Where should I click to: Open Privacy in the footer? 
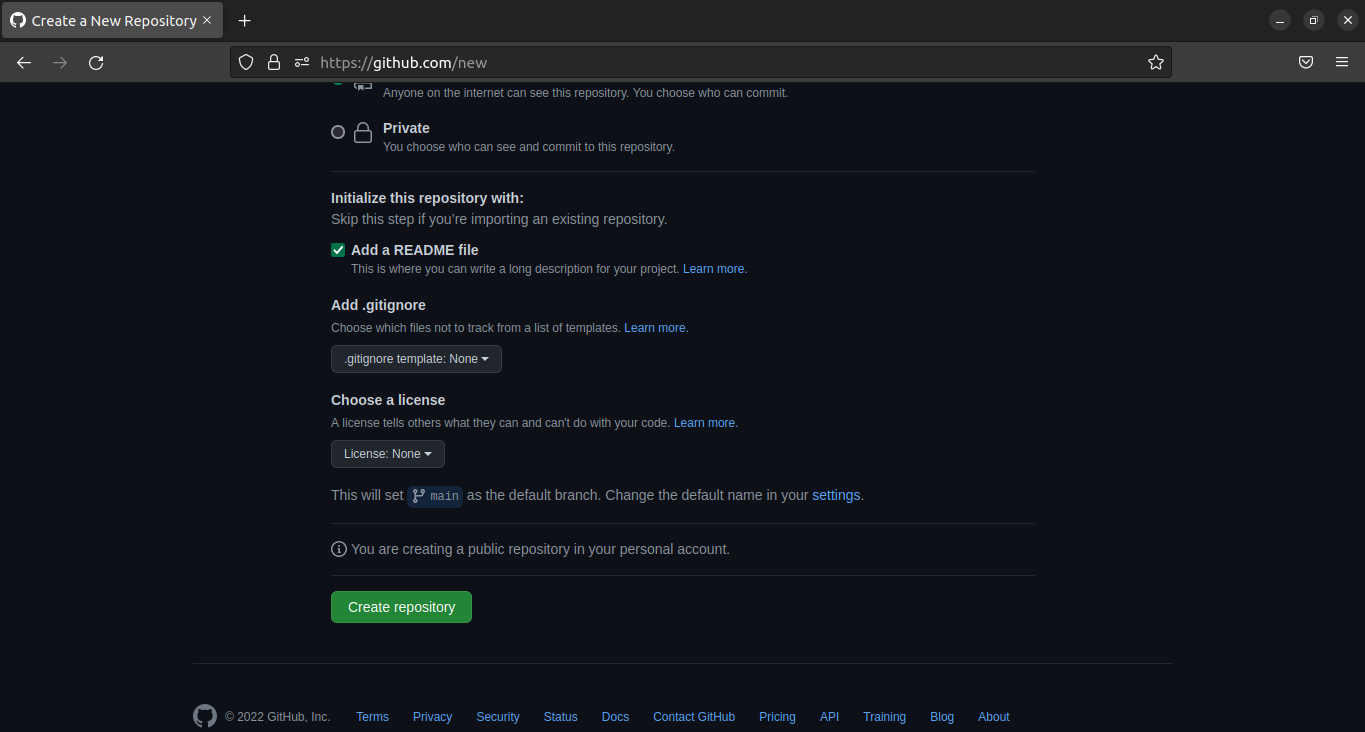coord(432,717)
